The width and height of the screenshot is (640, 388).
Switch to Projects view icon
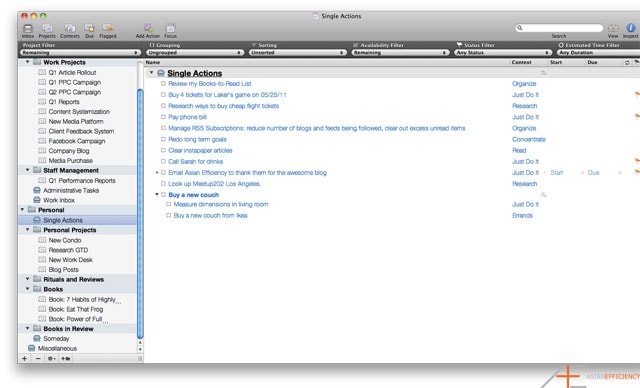pos(47,28)
